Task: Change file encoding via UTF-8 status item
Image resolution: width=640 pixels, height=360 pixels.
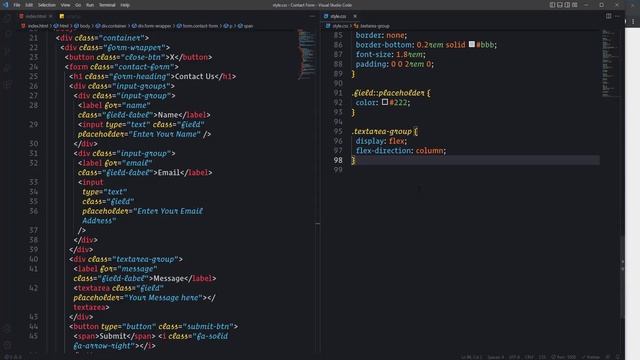Action: click(x=514, y=357)
